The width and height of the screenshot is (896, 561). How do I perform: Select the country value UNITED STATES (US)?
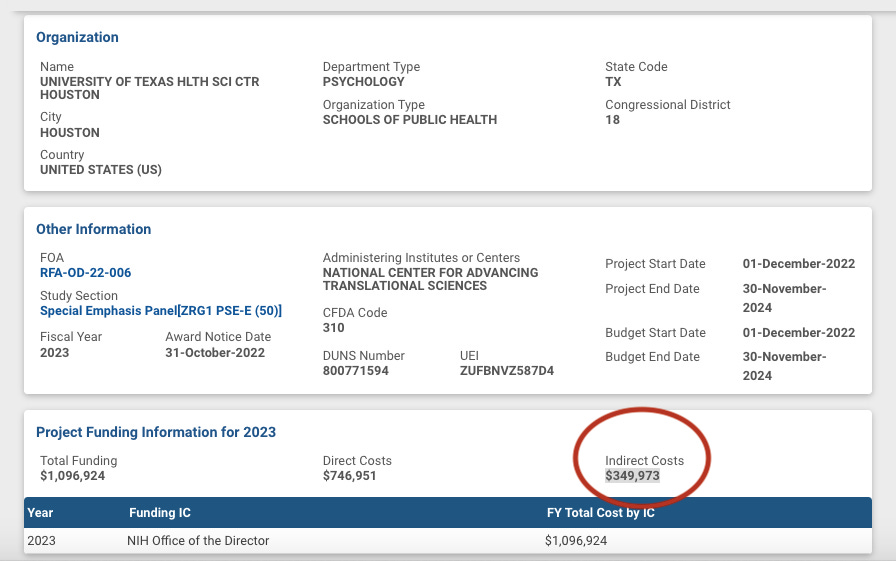click(x=101, y=170)
